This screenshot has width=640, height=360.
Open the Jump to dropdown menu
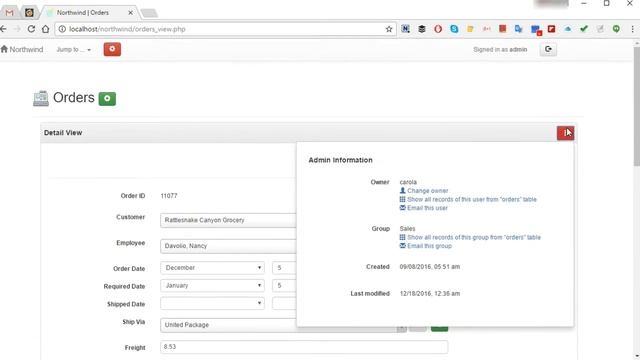click(73, 49)
